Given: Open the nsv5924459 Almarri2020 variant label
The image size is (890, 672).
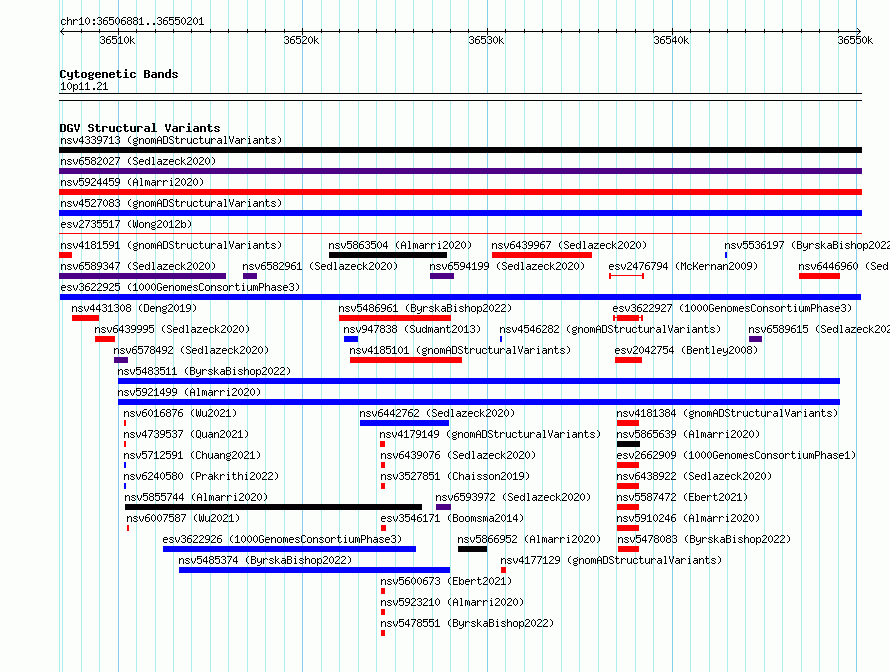Looking at the screenshot, I should 132,182.
